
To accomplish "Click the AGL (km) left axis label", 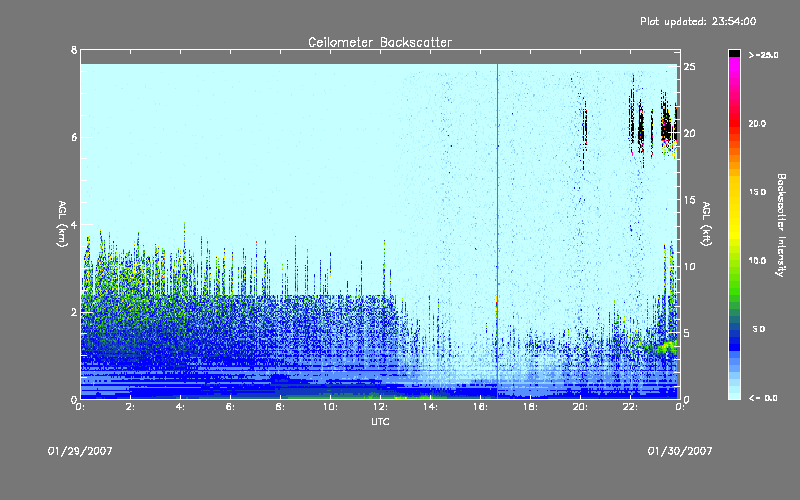I will [x=62, y=223].
